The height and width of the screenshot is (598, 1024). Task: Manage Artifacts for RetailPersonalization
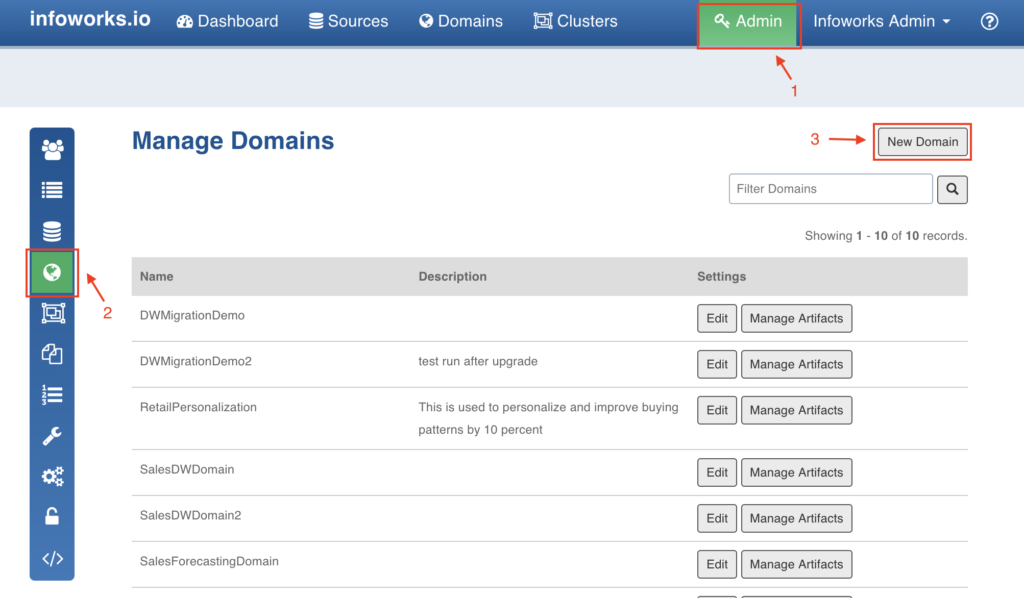(796, 410)
